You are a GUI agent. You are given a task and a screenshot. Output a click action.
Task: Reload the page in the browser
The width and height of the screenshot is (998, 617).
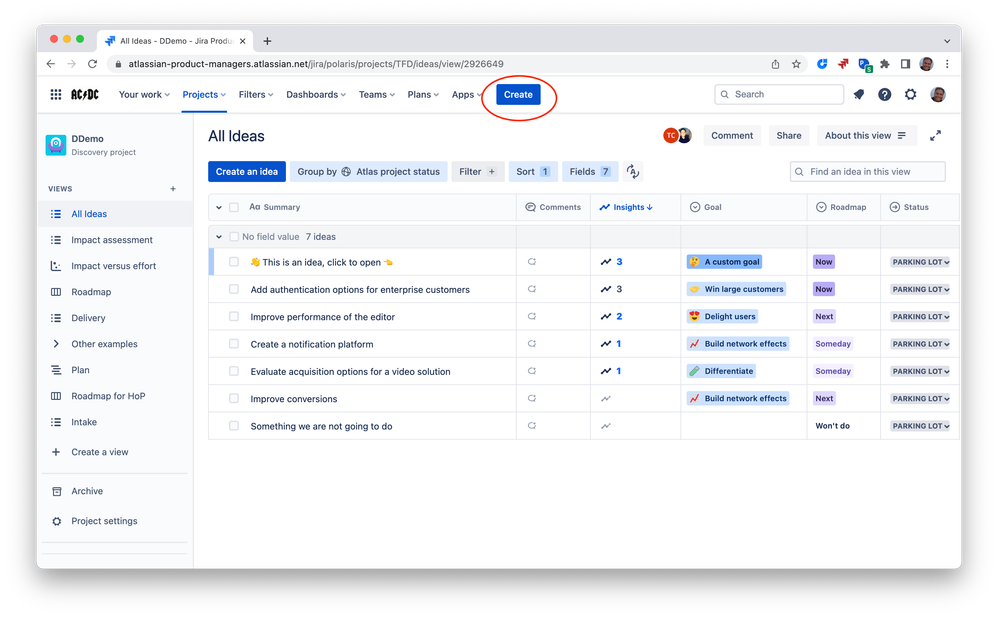(92, 64)
